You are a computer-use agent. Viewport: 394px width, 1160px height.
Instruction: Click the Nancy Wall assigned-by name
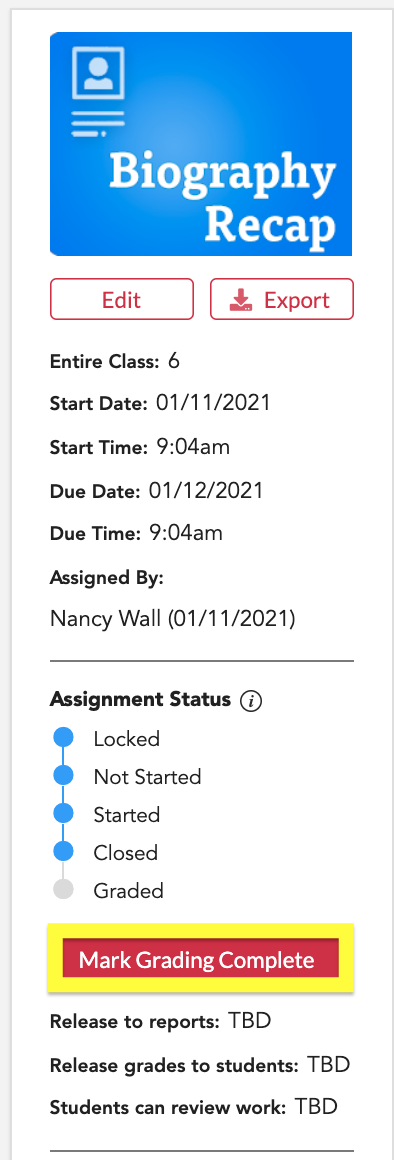pos(106,618)
